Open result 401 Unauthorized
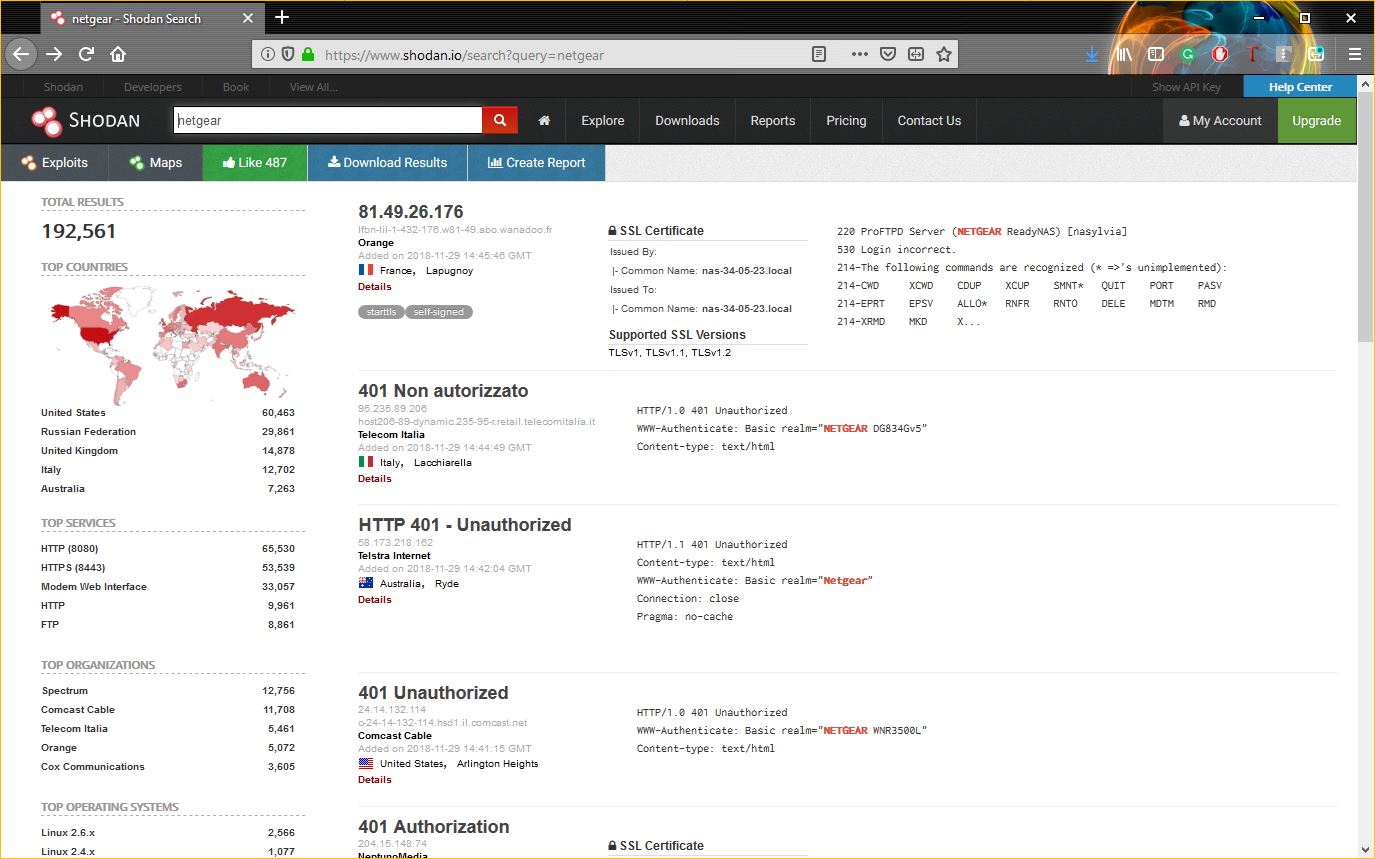This screenshot has height=859, width=1375. tap(433, 692)
